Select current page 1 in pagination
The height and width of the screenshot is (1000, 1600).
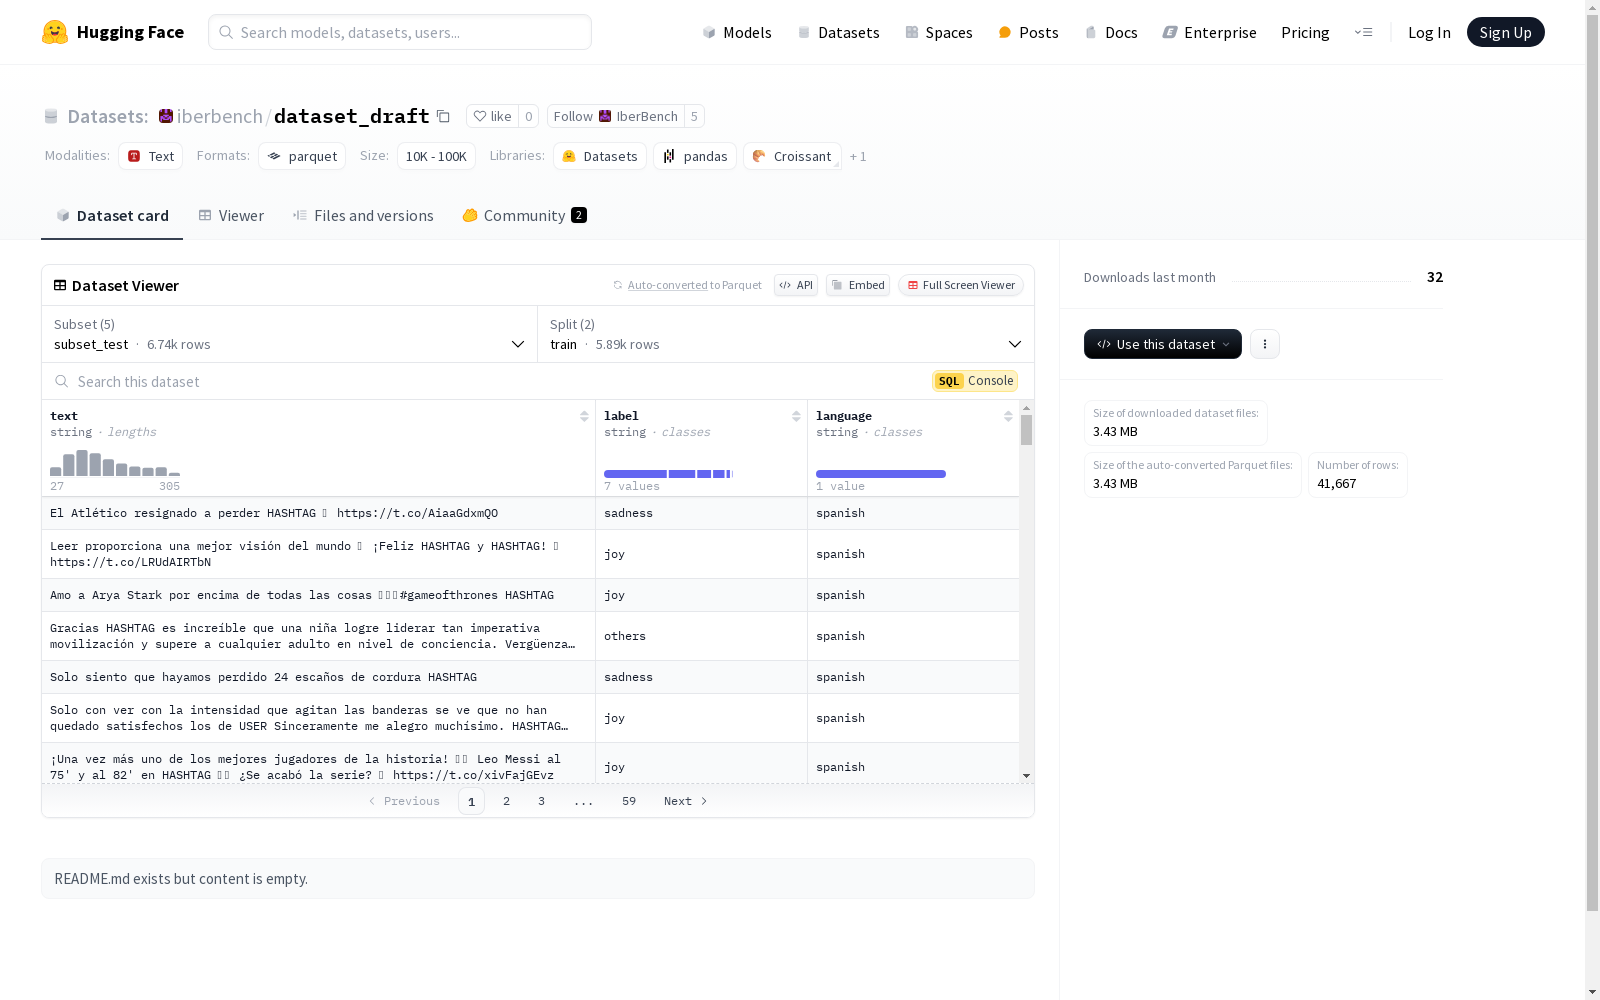click(471, 801)
